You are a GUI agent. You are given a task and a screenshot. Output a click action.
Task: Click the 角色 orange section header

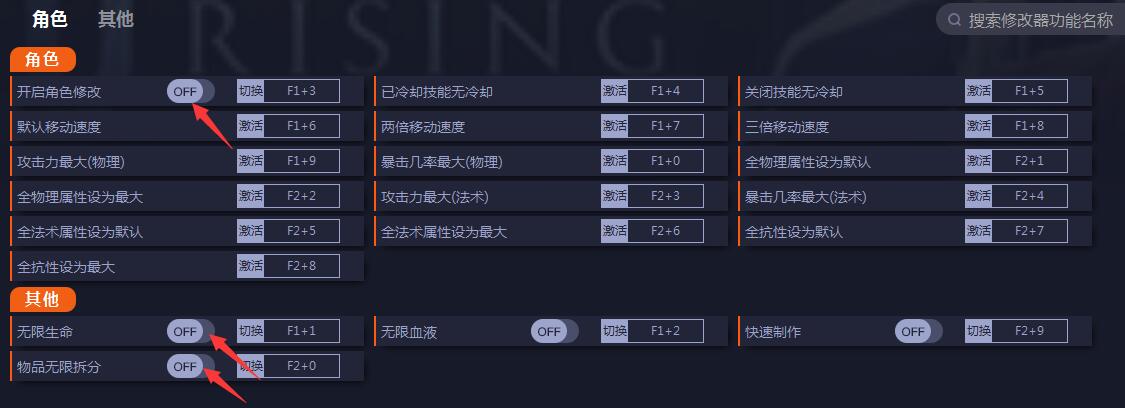pos(43,59)
